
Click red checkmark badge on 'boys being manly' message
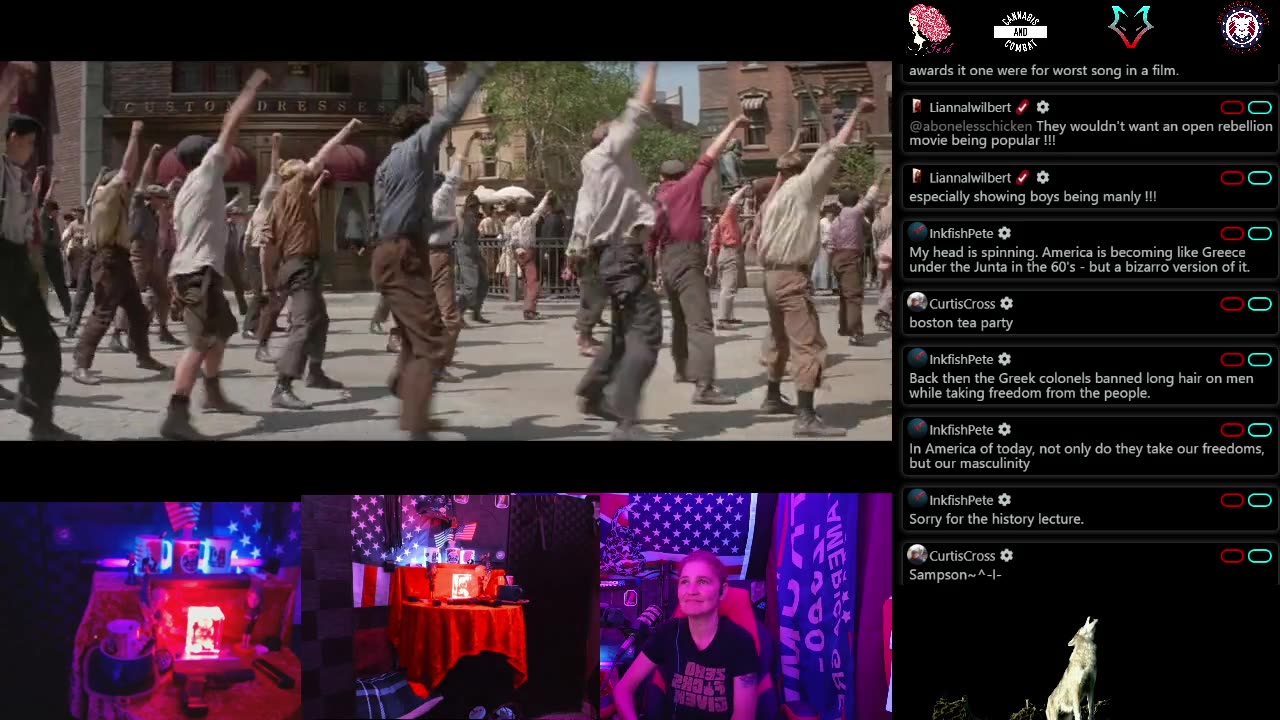(x=1023, y=177)
